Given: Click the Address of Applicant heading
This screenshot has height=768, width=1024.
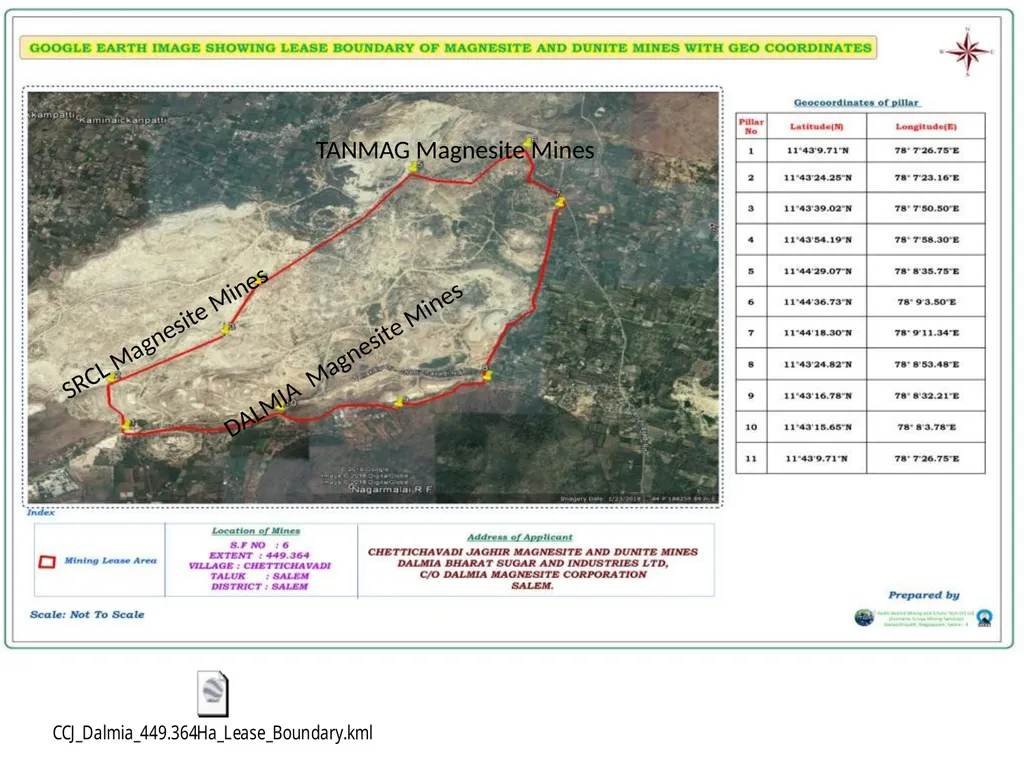Looking at the screenshot, I should coord(520,537).
